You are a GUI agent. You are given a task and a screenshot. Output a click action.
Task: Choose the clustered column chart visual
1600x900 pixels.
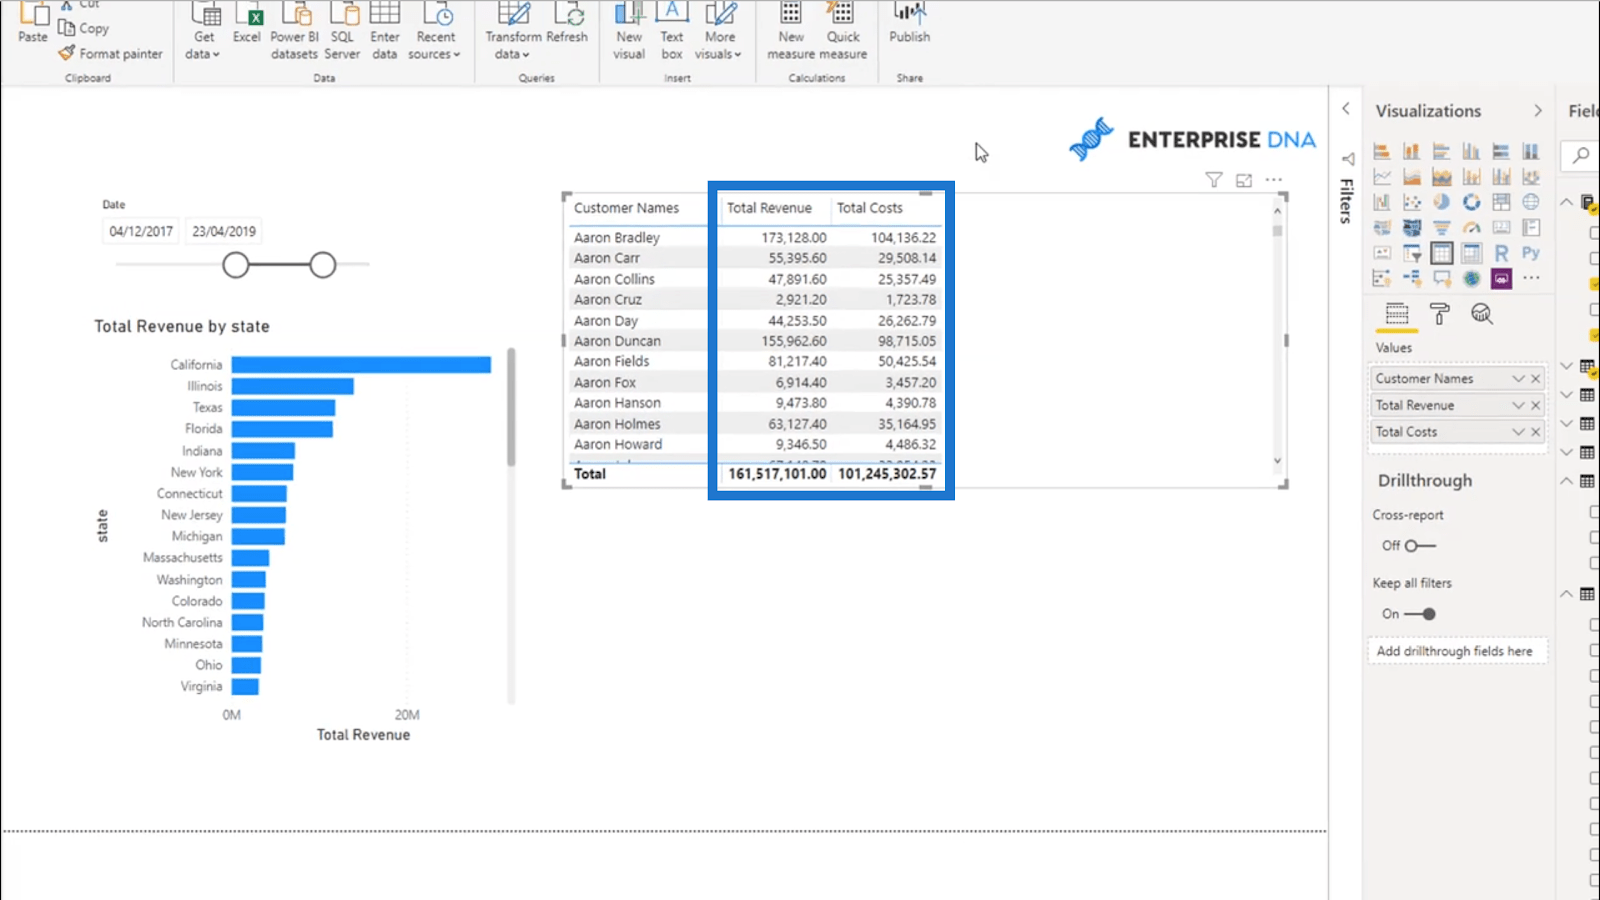click(1471, 151)
